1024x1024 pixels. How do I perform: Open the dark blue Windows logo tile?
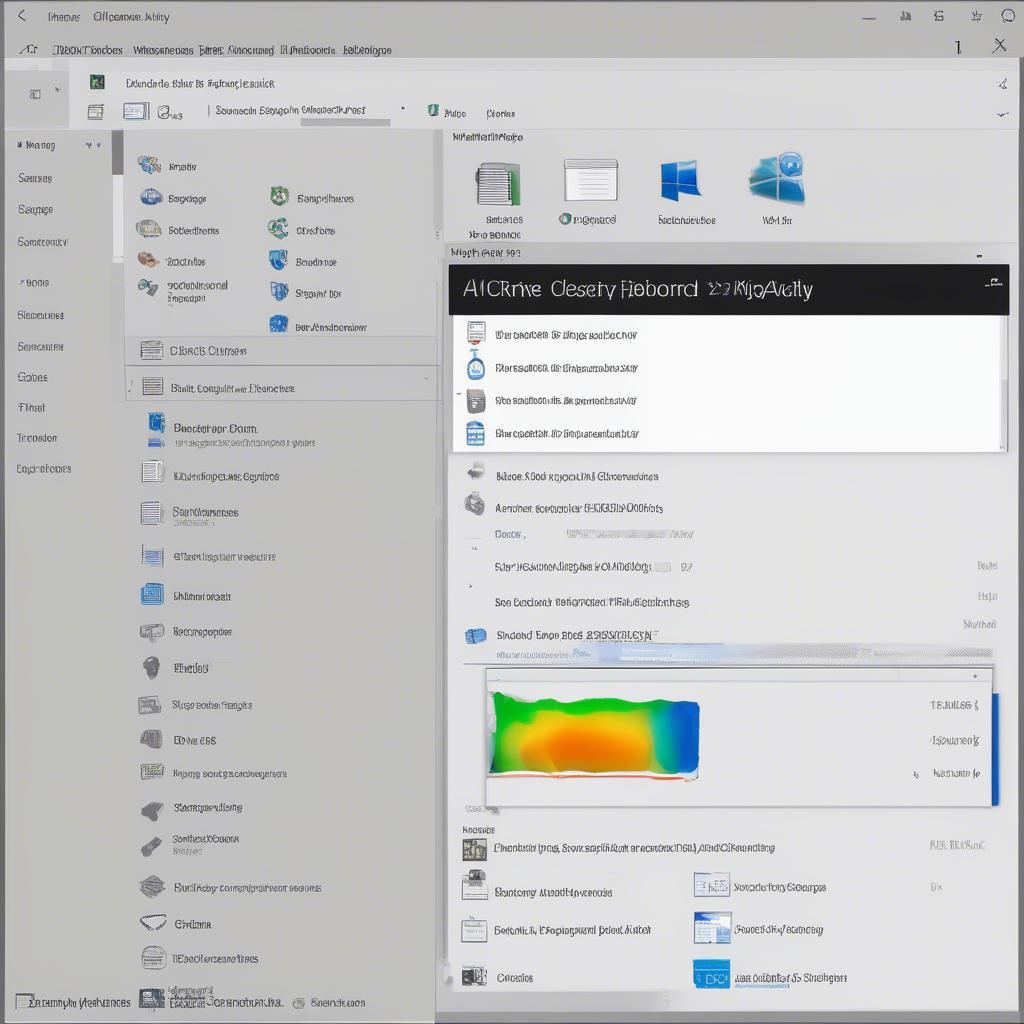tap(680, 180)
